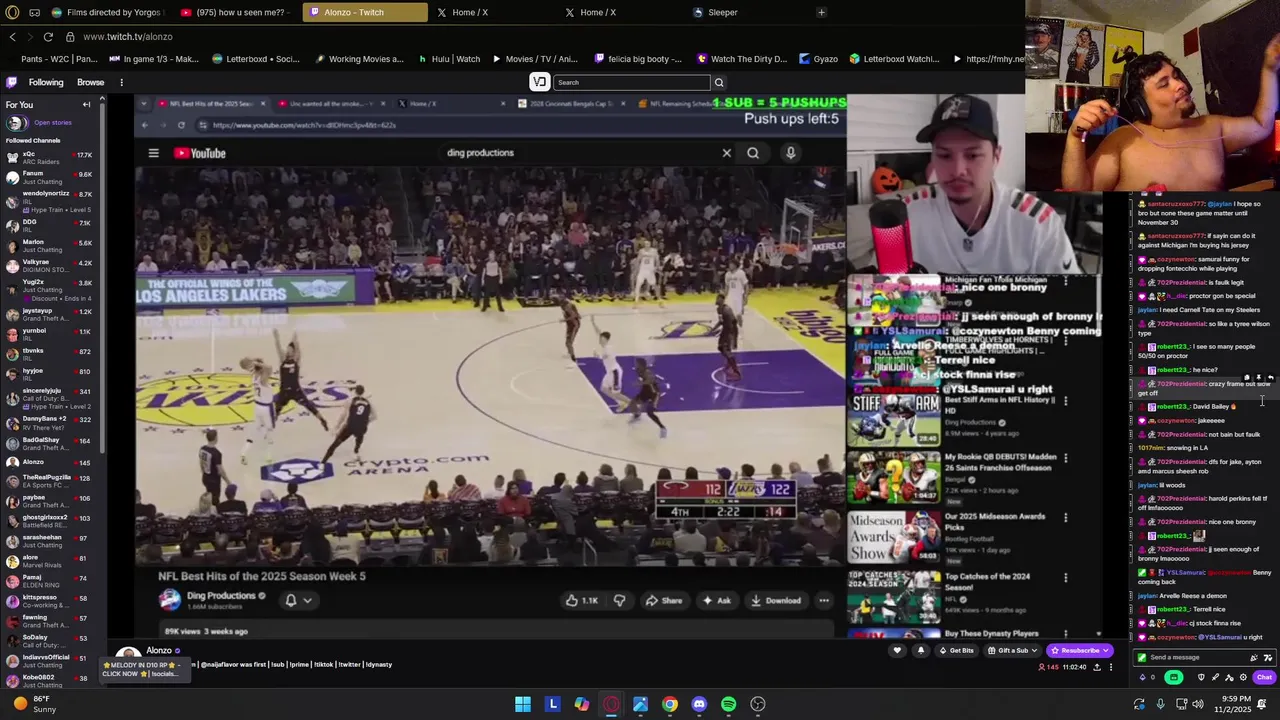This screenshot has width=1280, height=720.
Task: Click the browser address bar URL
Action: (128, 36)
